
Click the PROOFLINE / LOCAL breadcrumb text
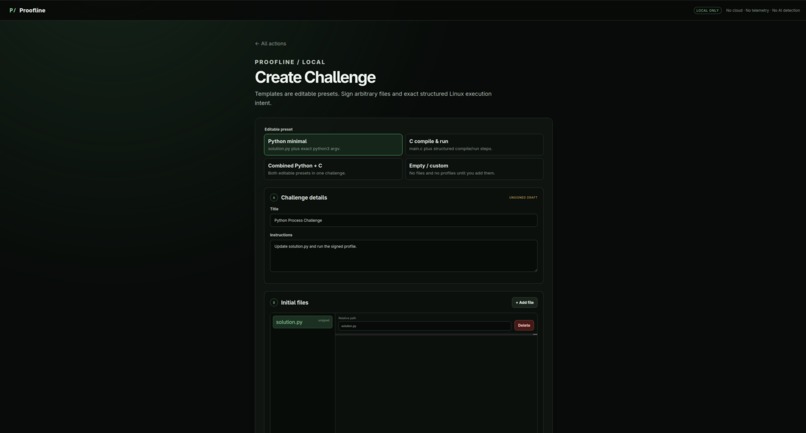pos(290,62)
